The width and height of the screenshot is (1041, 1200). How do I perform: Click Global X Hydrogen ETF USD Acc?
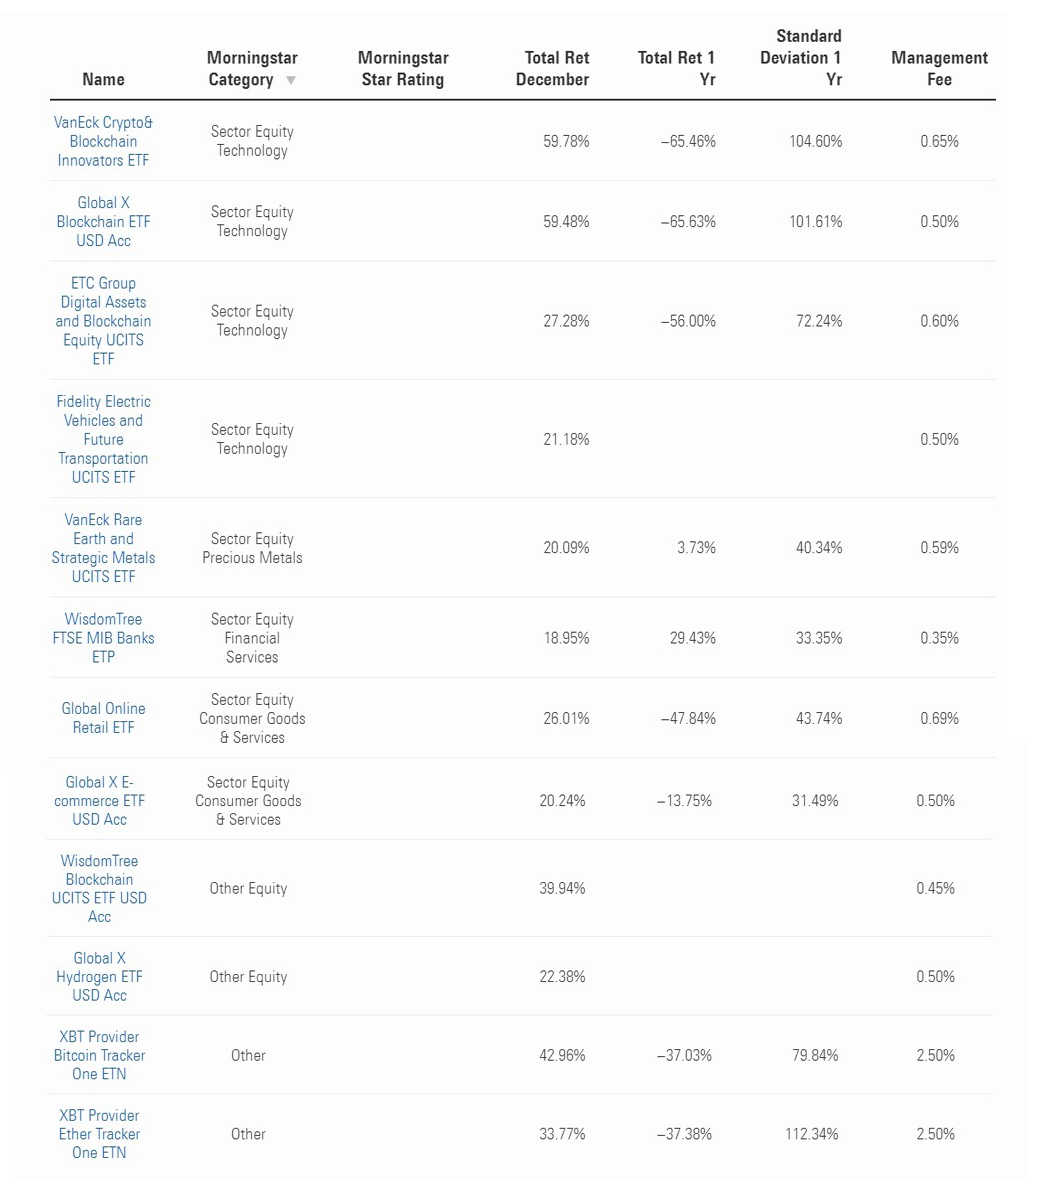(x=99, y=976)
